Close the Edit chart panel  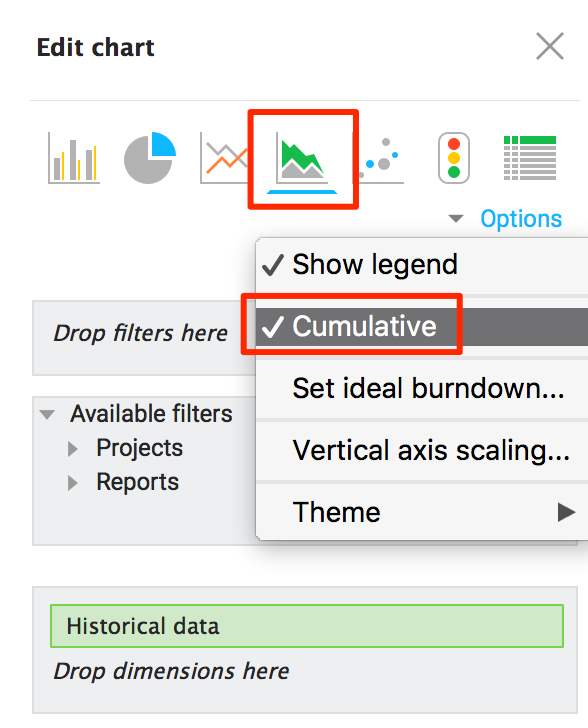550,46
